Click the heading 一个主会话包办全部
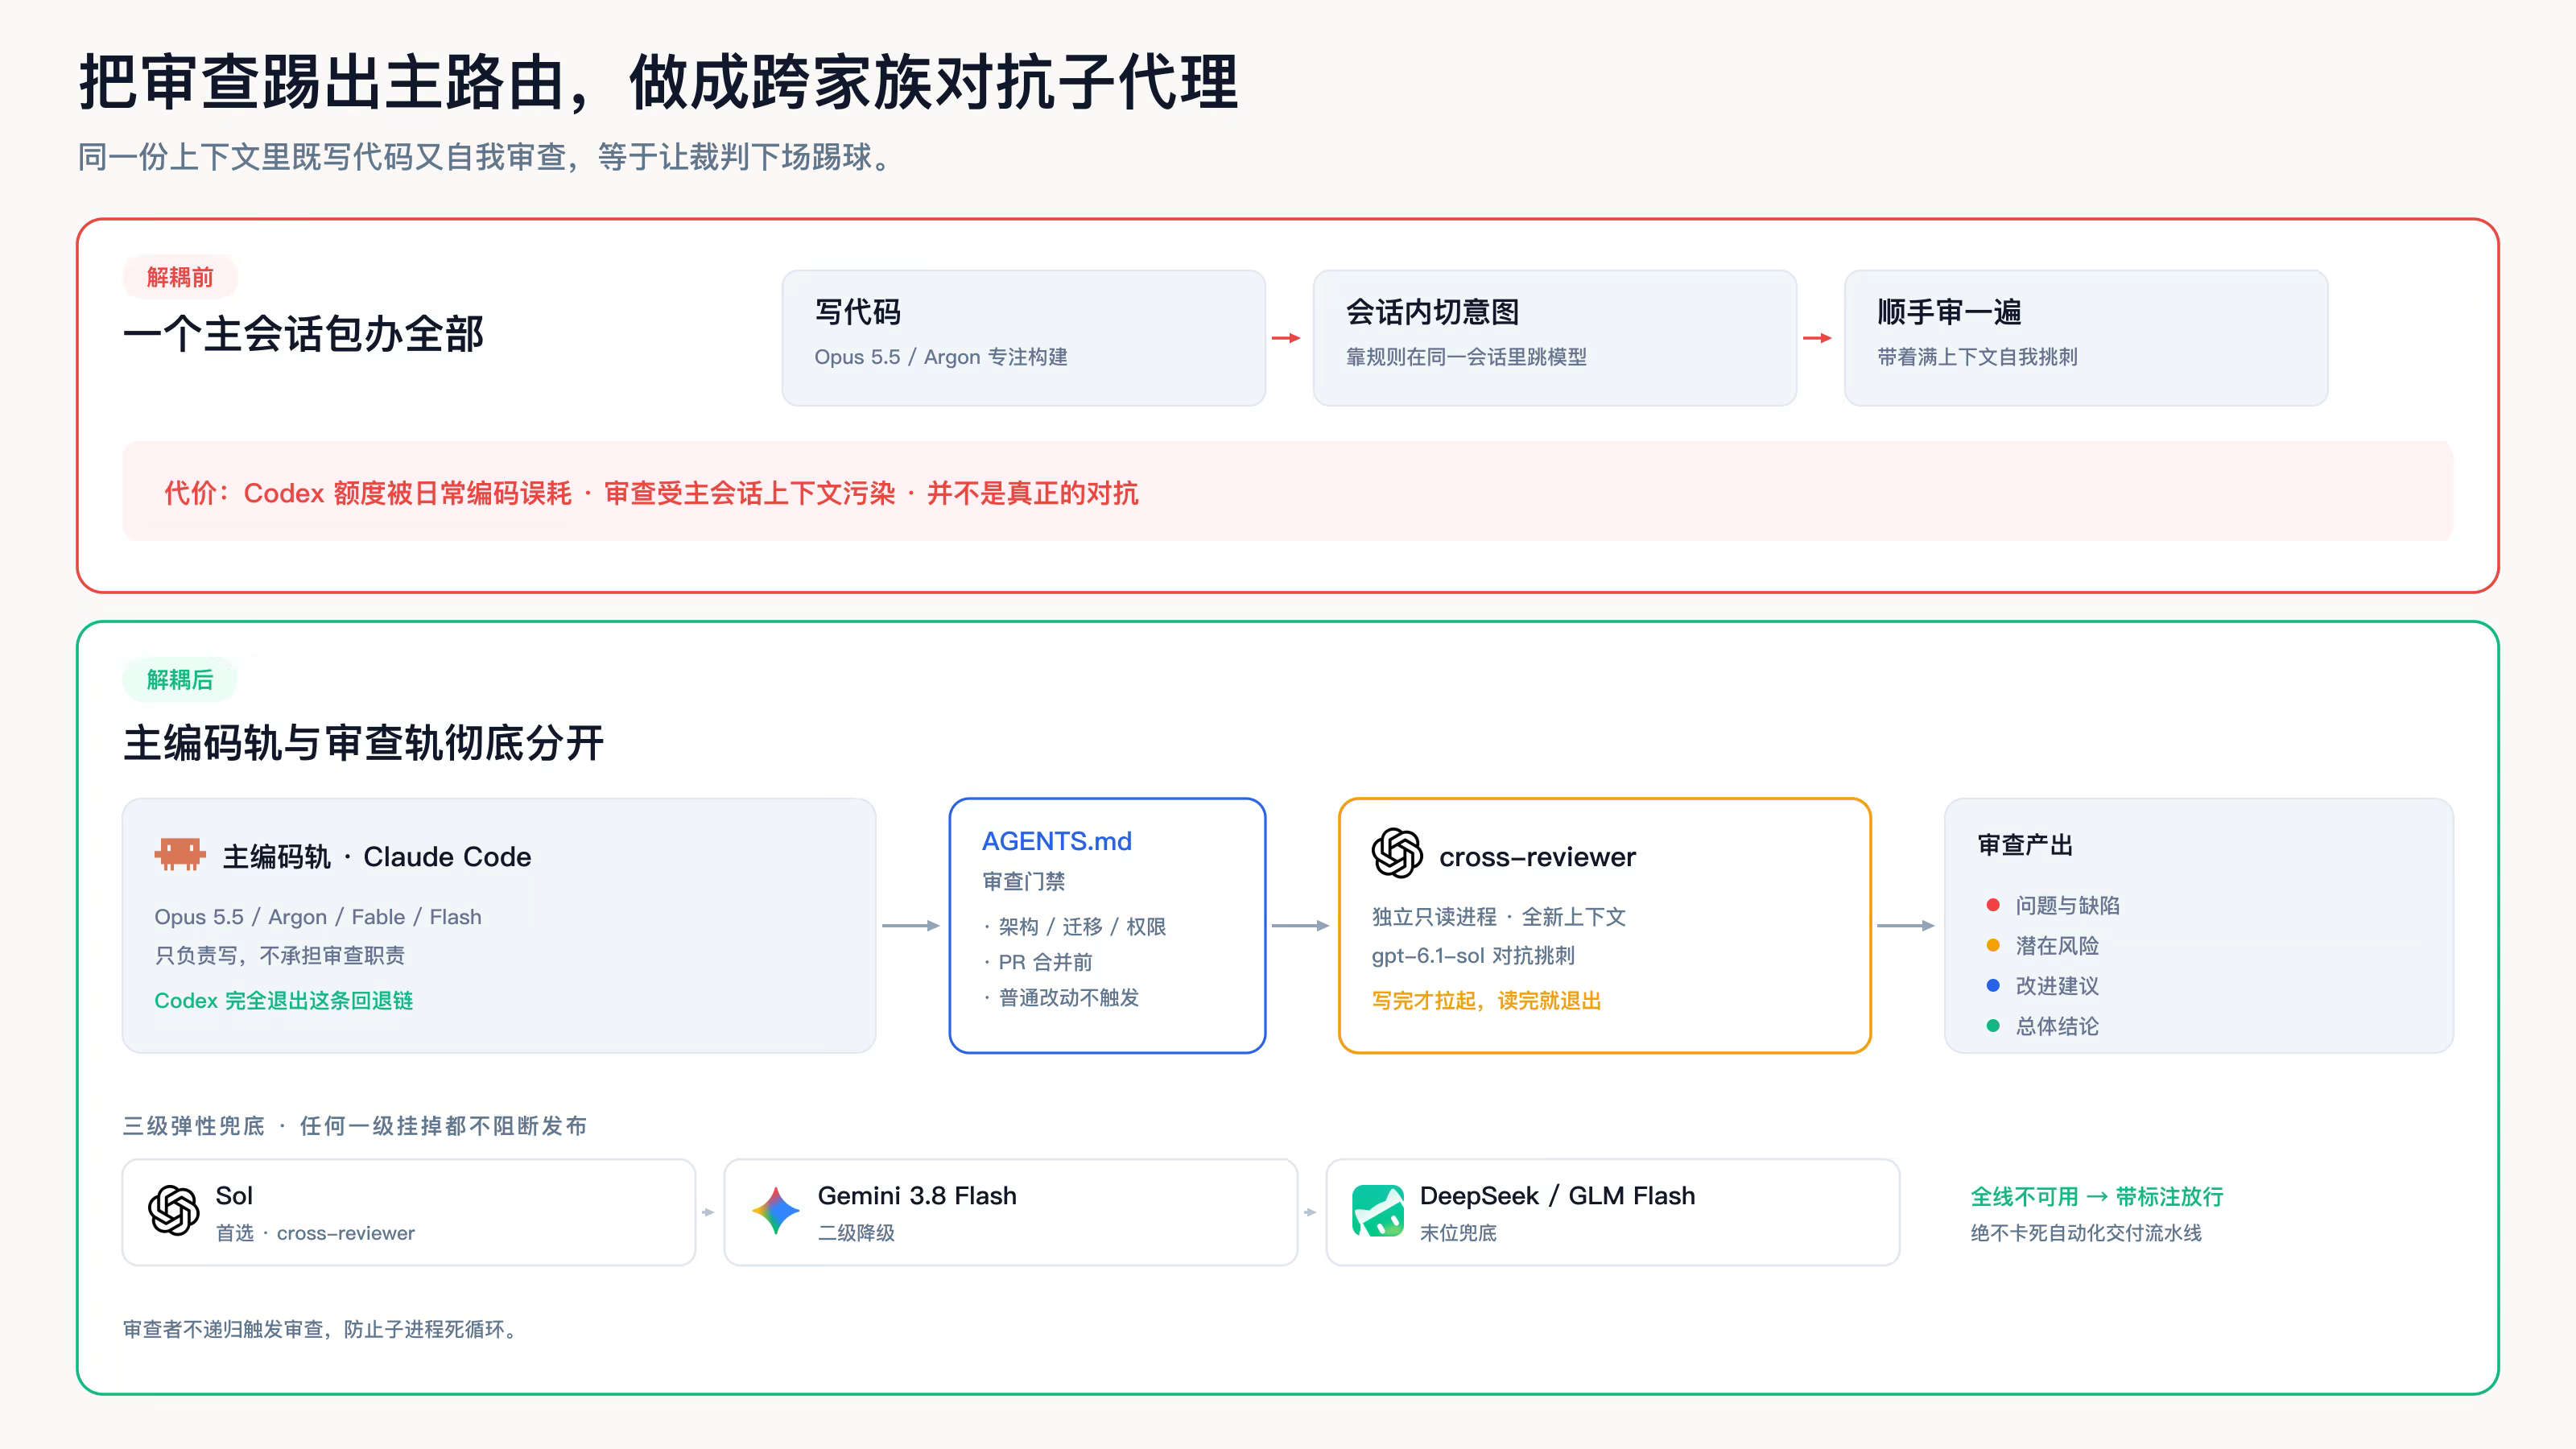 pos(303,334)
